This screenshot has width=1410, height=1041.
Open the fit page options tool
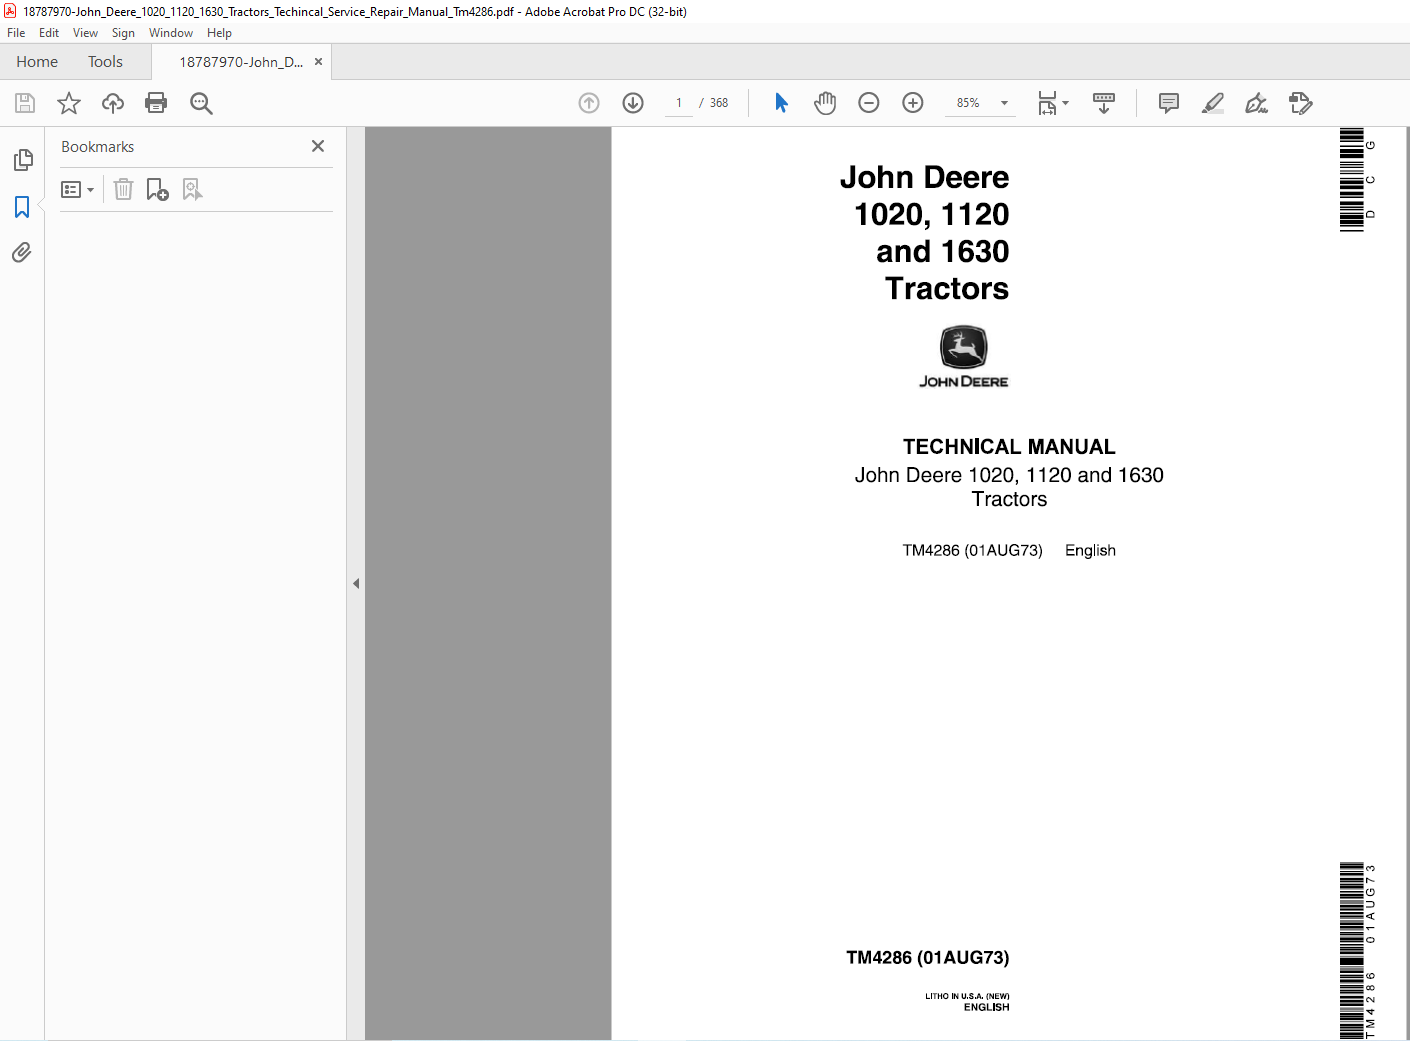(1053, 103)
